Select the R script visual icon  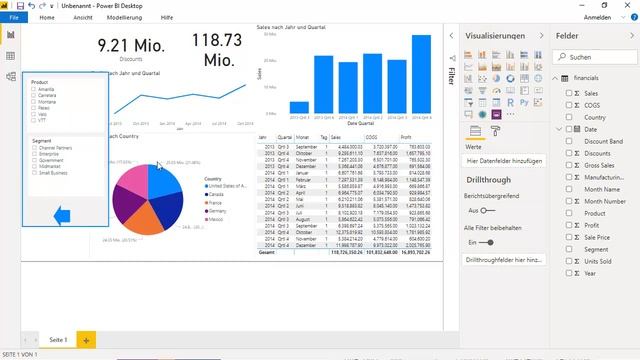pos(510,102)
